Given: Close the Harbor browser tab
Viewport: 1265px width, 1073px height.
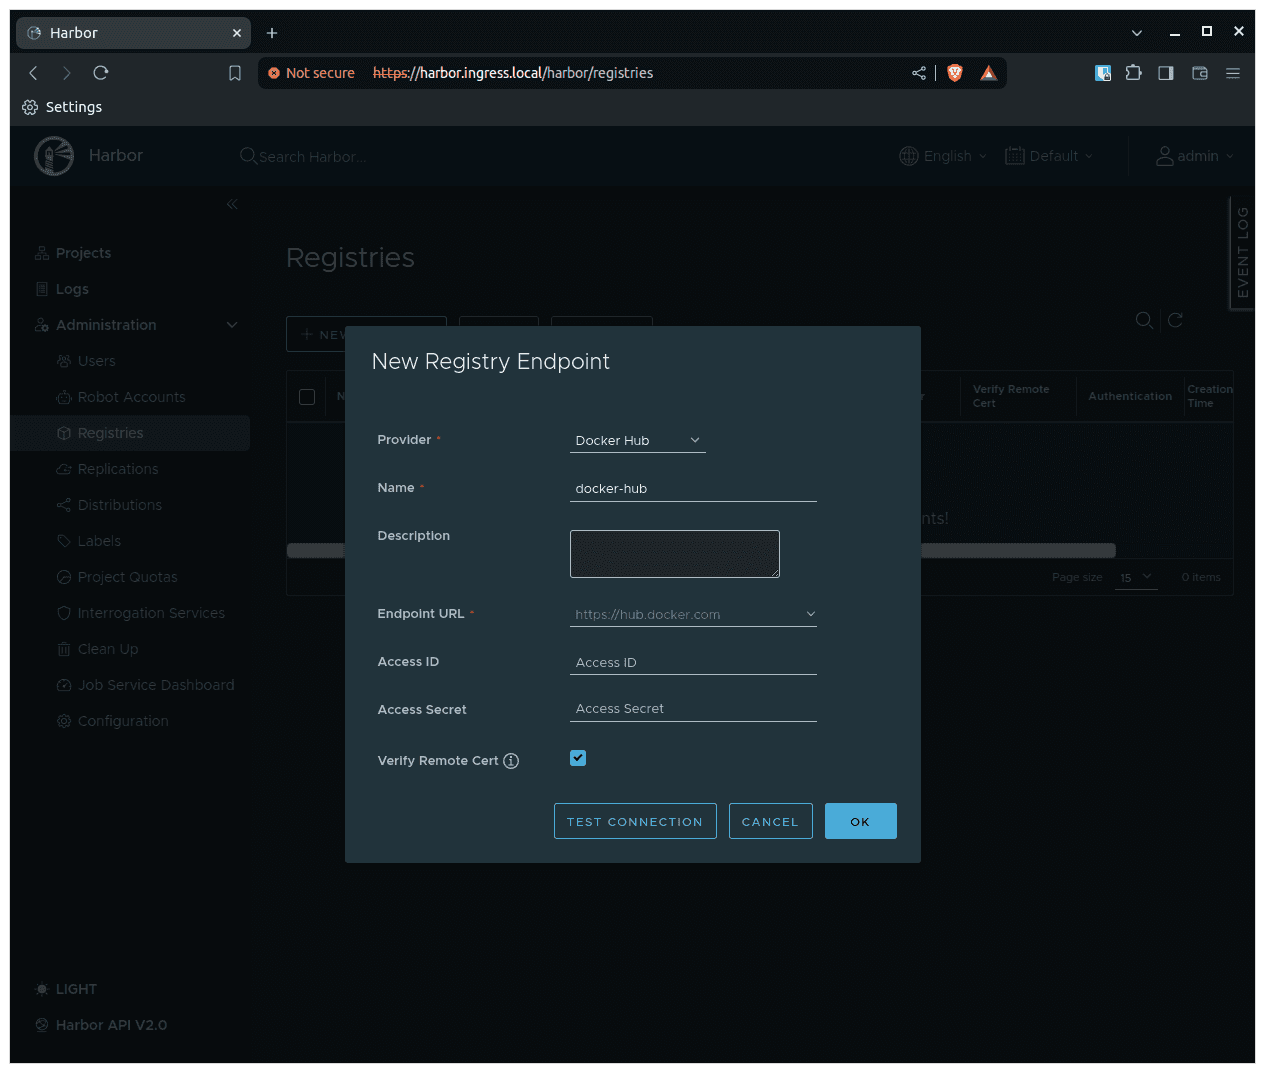Looking at the screenshot, I should tap(237, 33).
